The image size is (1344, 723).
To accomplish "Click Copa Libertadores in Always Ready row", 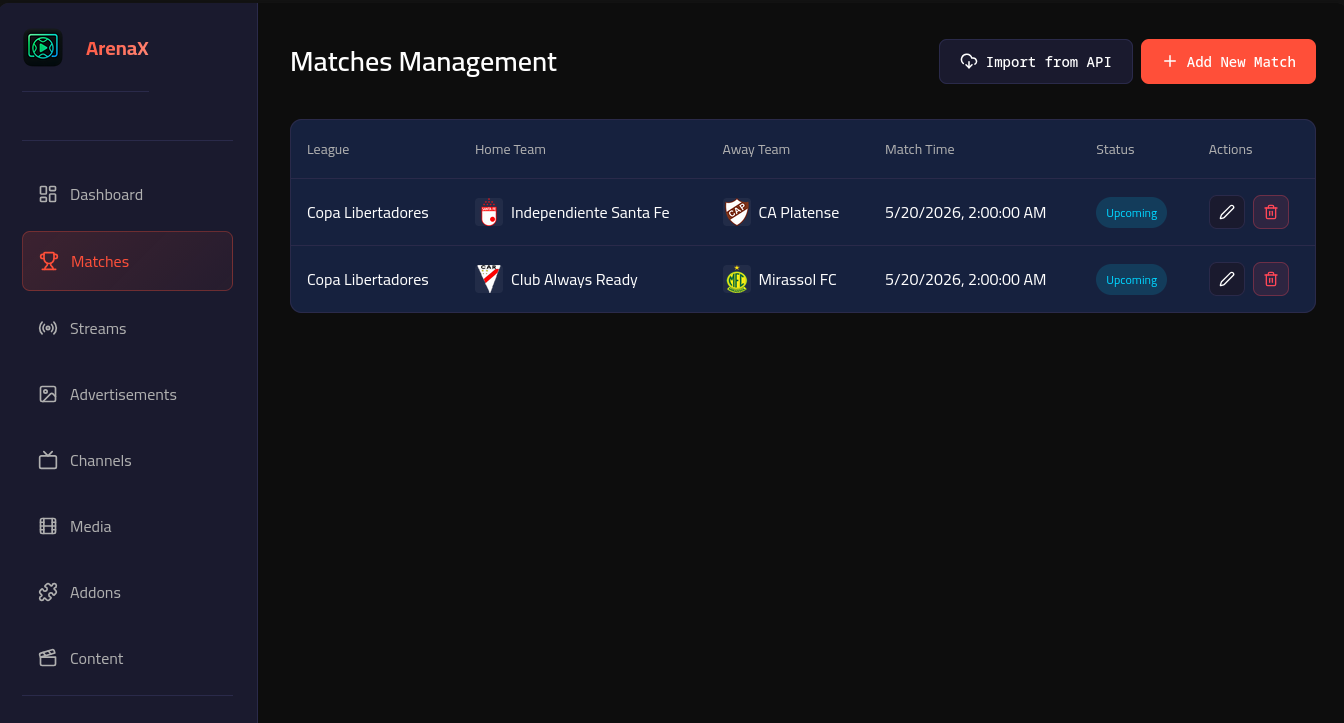I will (x=368, y=279).
